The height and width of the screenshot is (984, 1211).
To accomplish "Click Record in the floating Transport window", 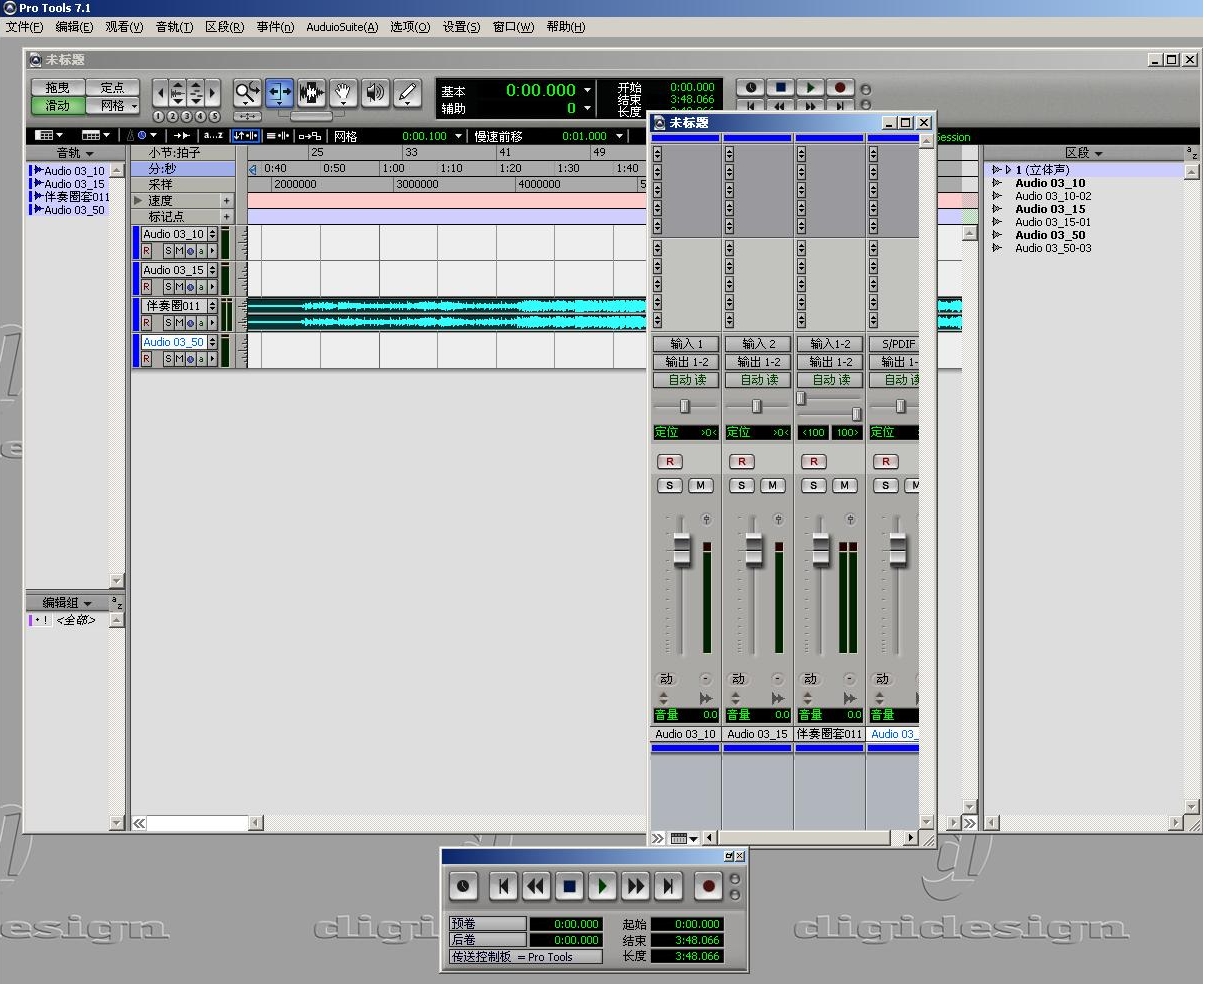I will click(x=709, y=886).
